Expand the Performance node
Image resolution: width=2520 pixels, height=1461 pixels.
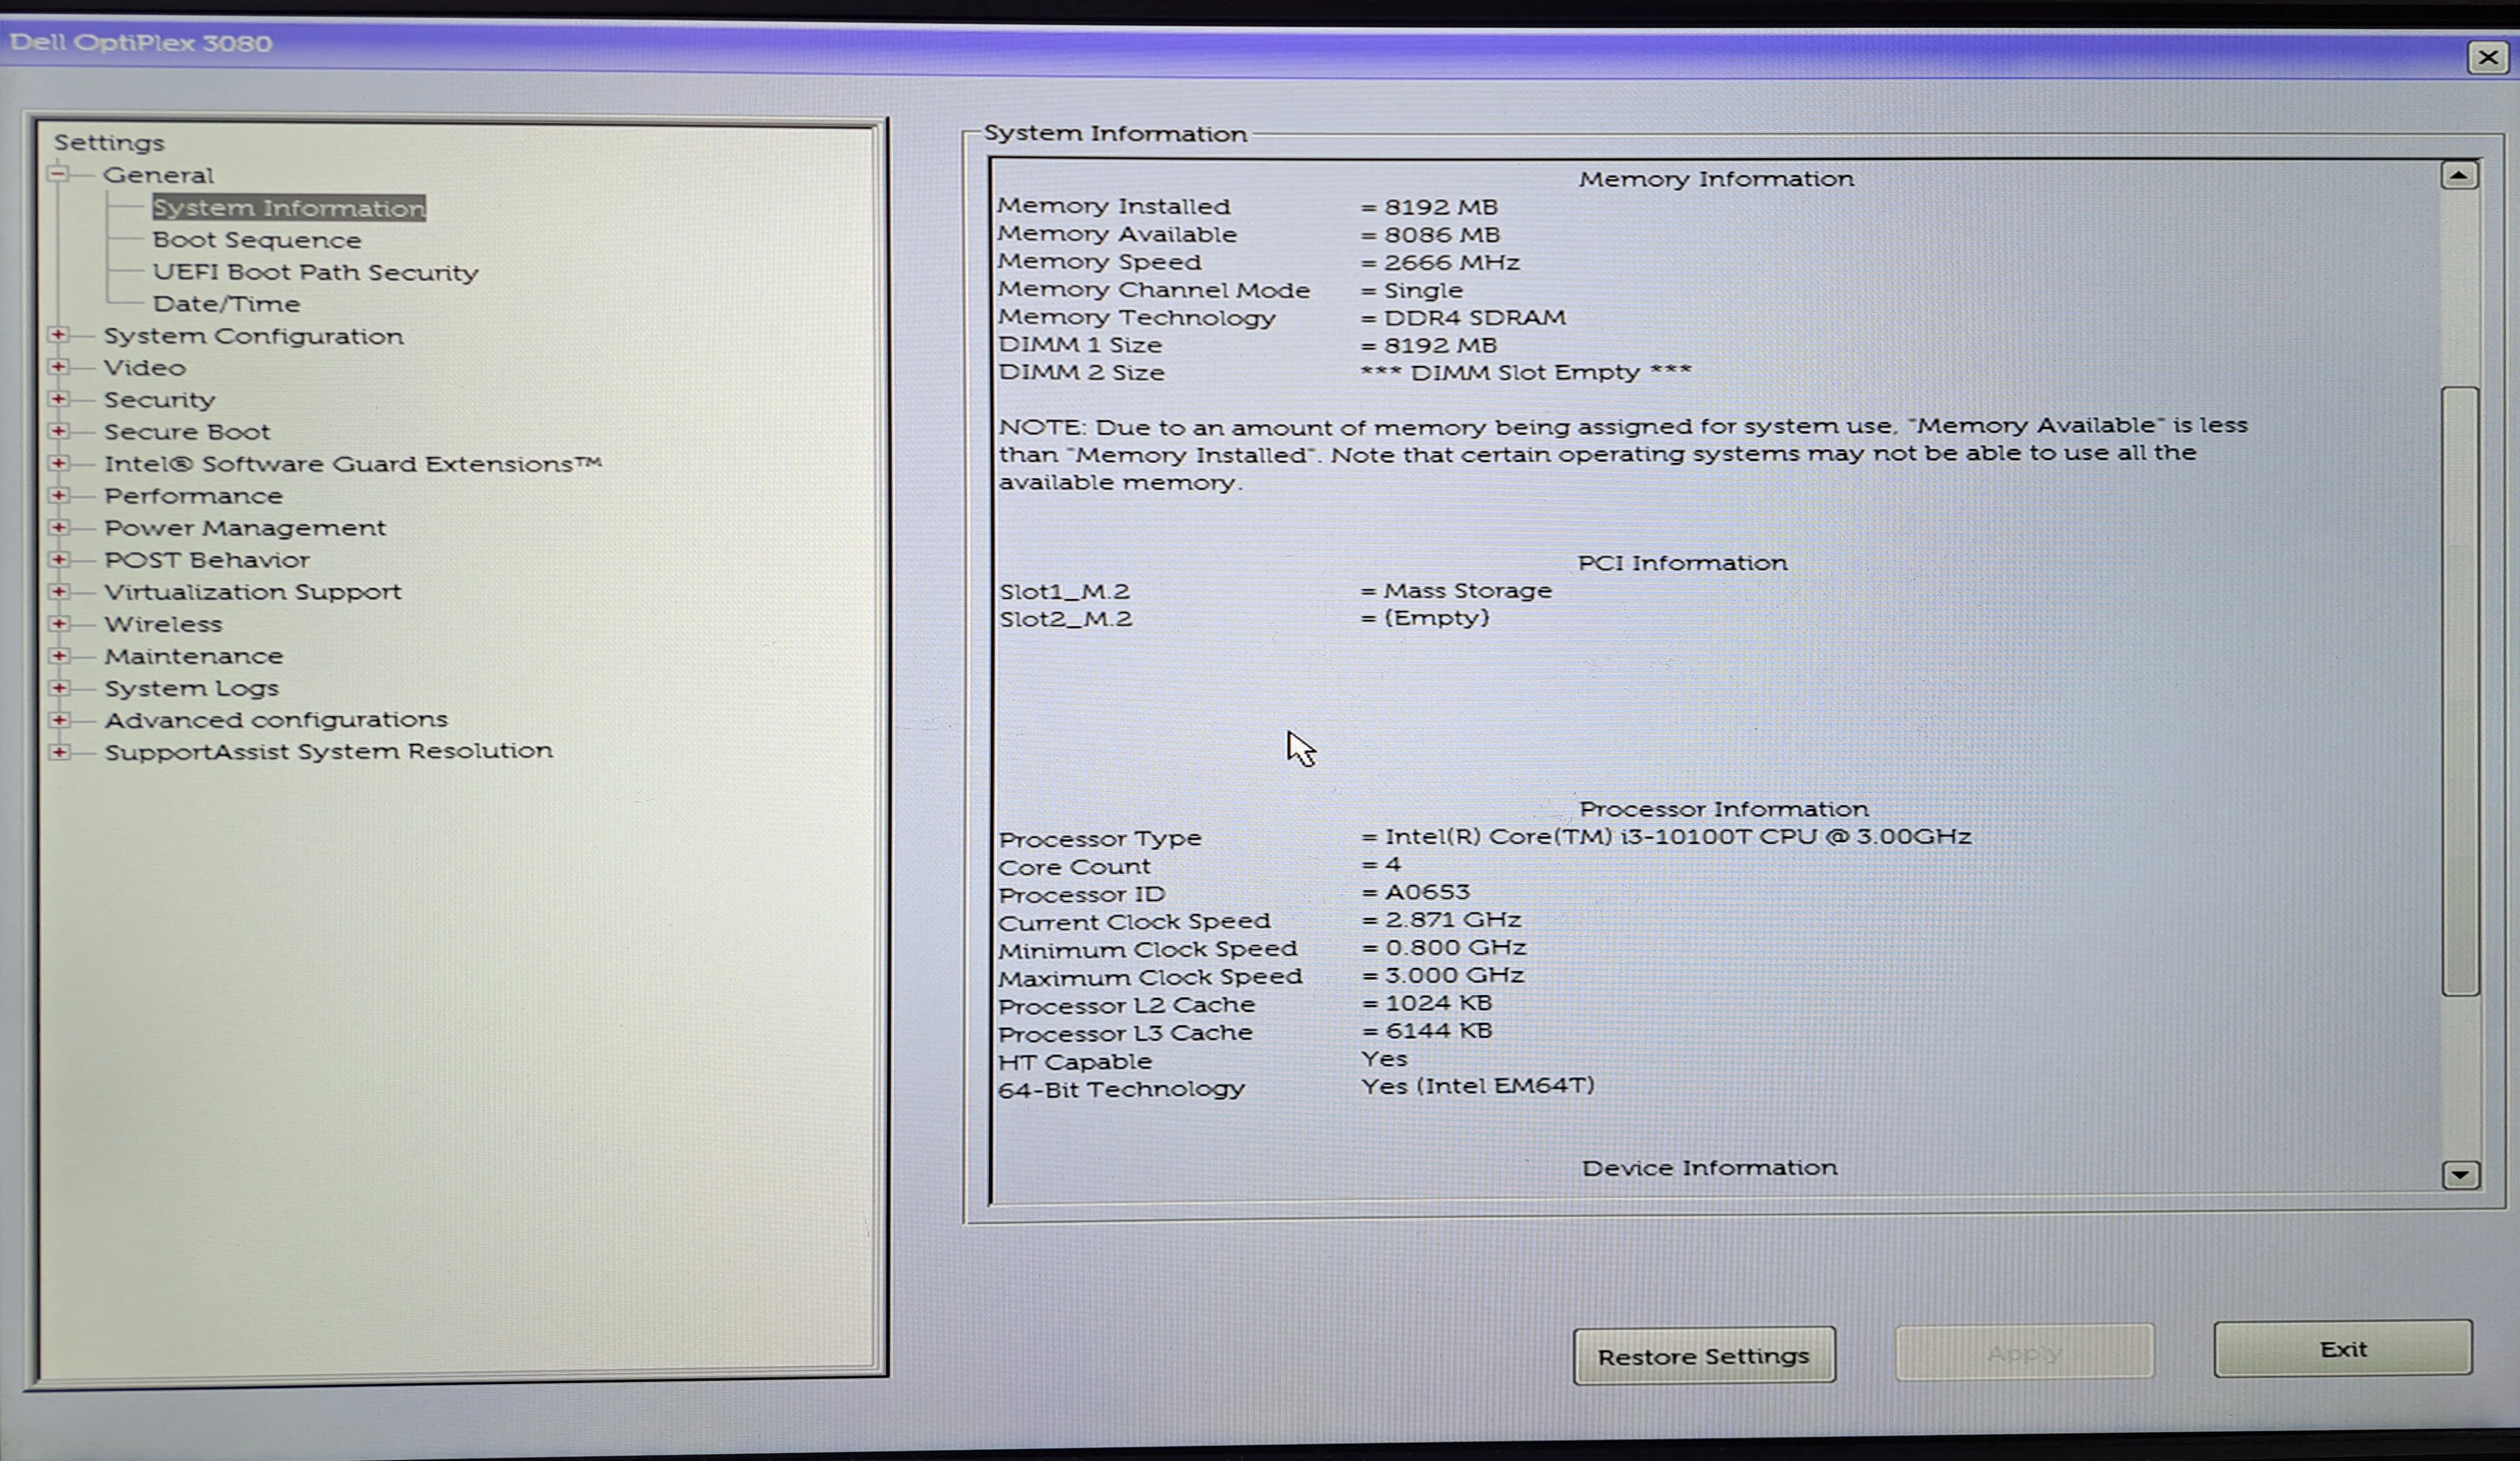(x=58, y=495)
